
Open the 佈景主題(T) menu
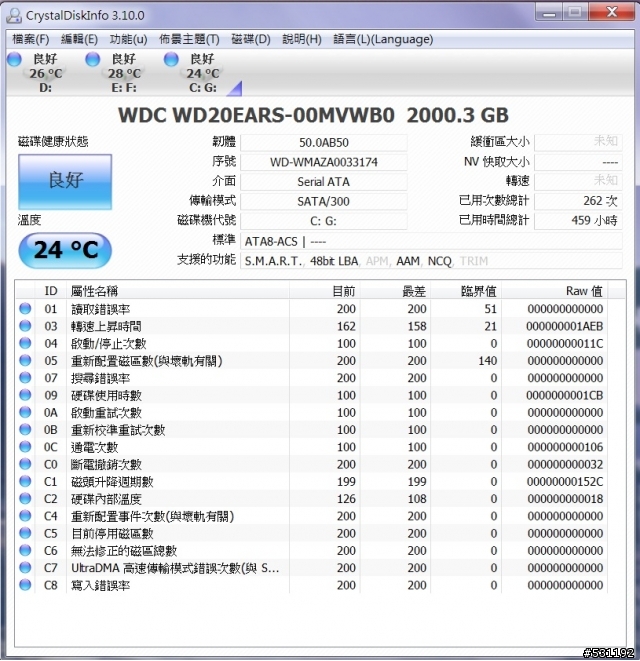tap(189, 39)
